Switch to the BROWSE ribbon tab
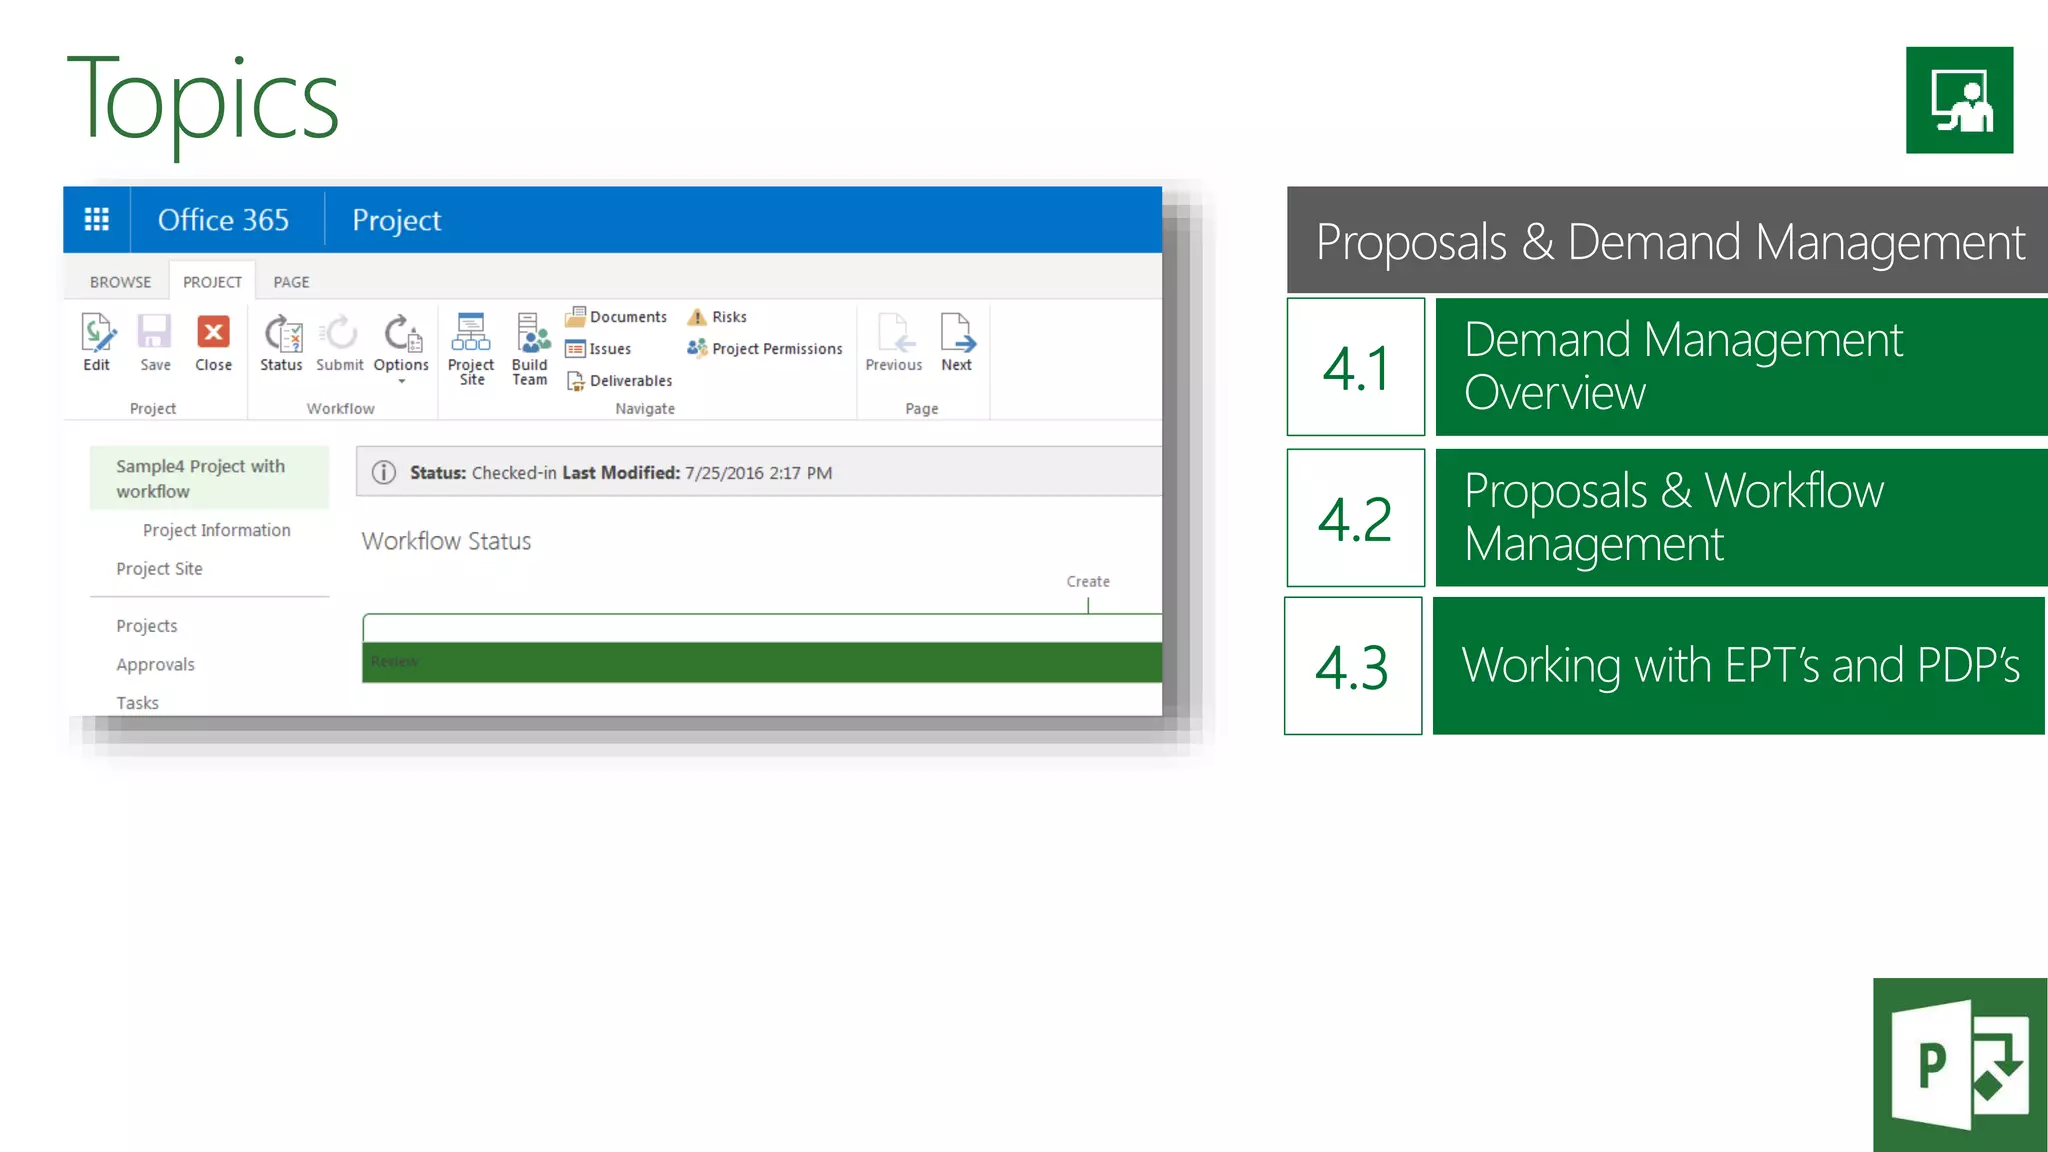This screenshot has width=2048, height=1152. coord(120,282)
